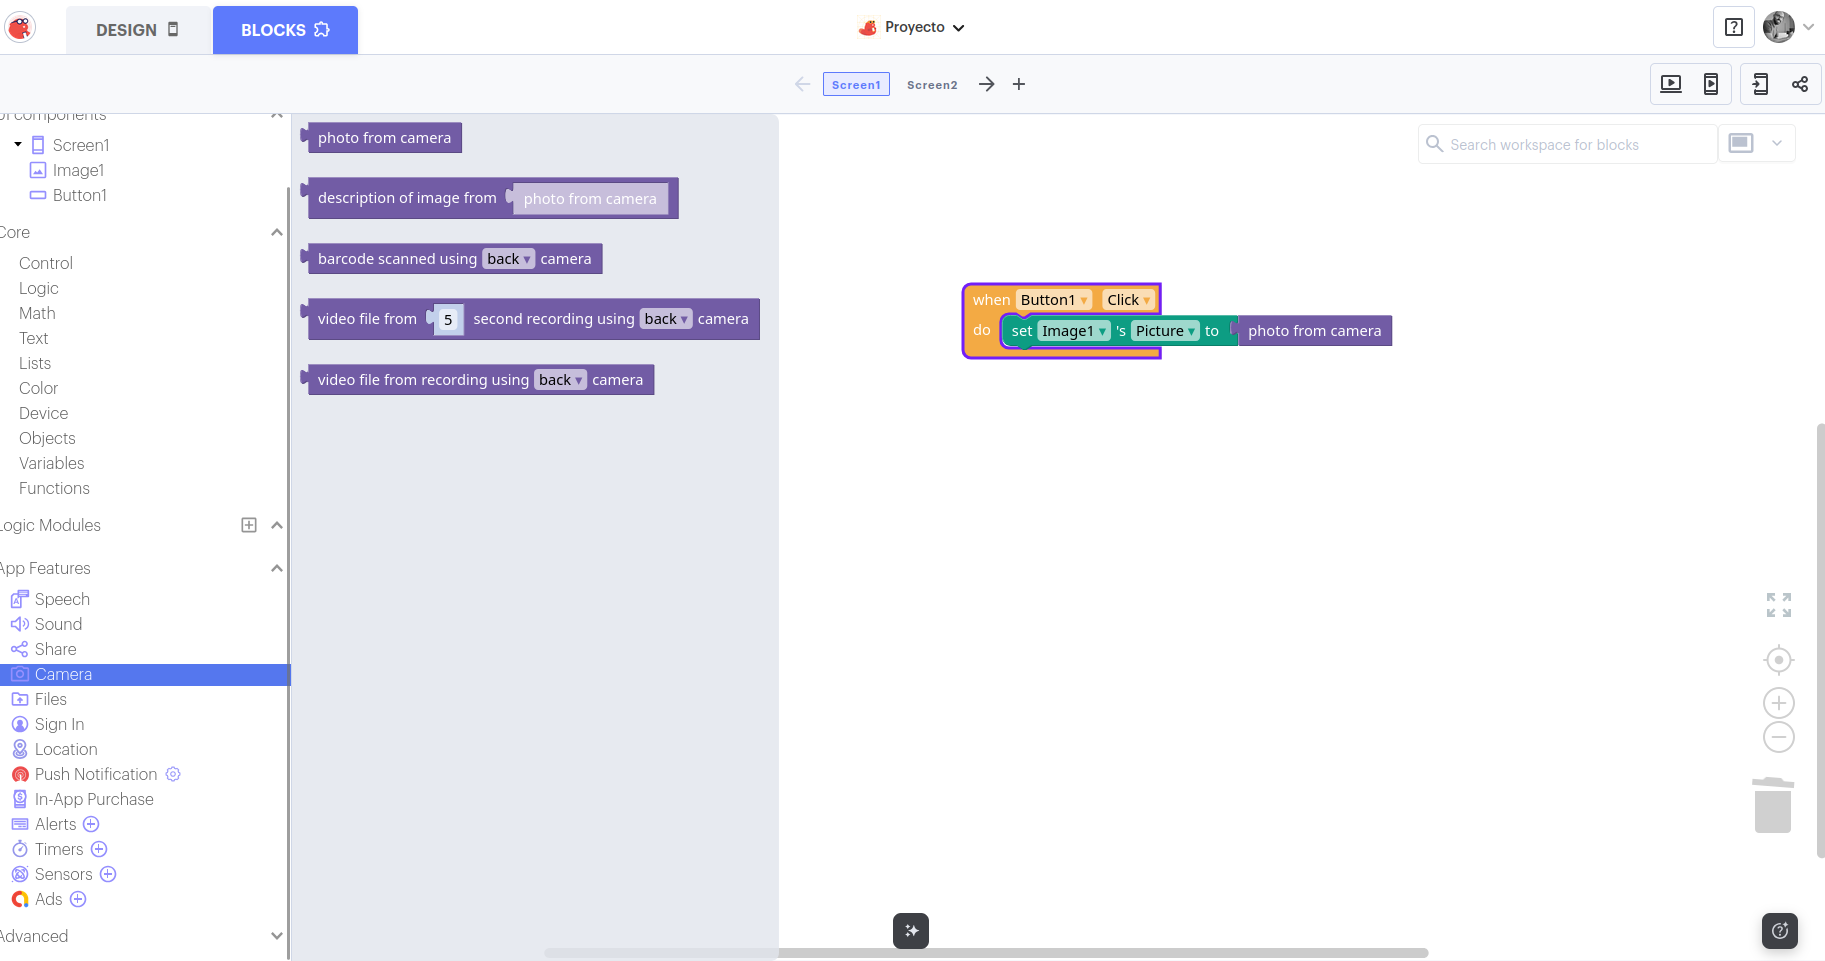Click the workspace trash can
1825x961 pixels.
coord(1772,805)
